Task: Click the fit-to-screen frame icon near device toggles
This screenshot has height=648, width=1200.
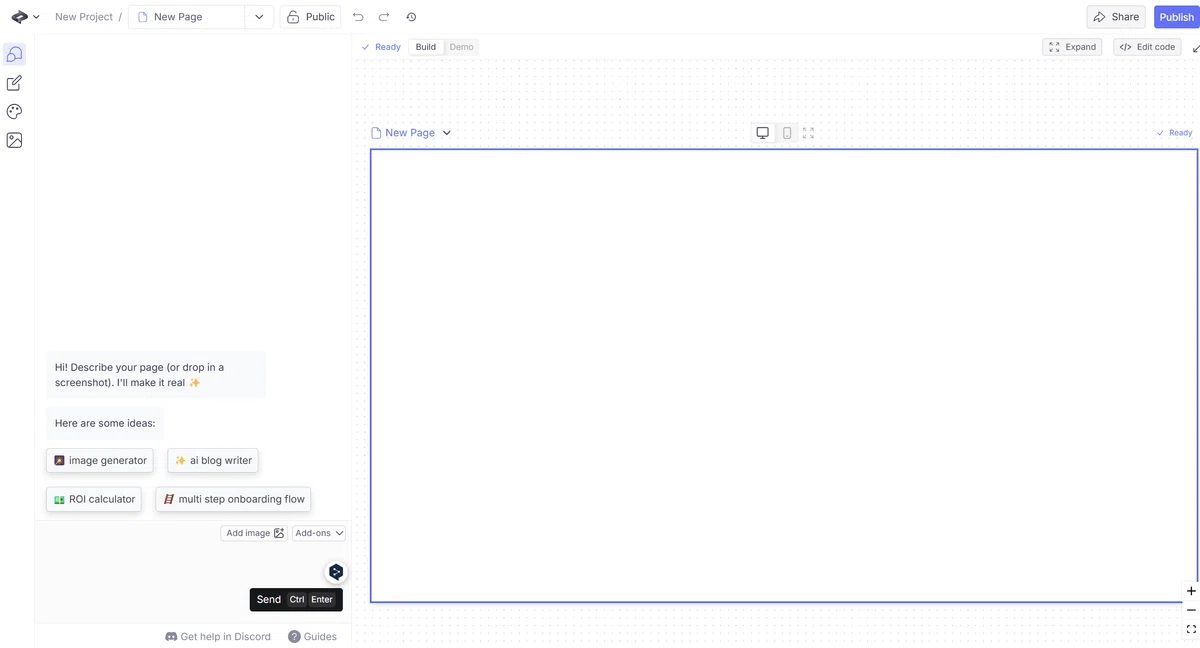Action: pyautogui.click(x=808, y=133)
